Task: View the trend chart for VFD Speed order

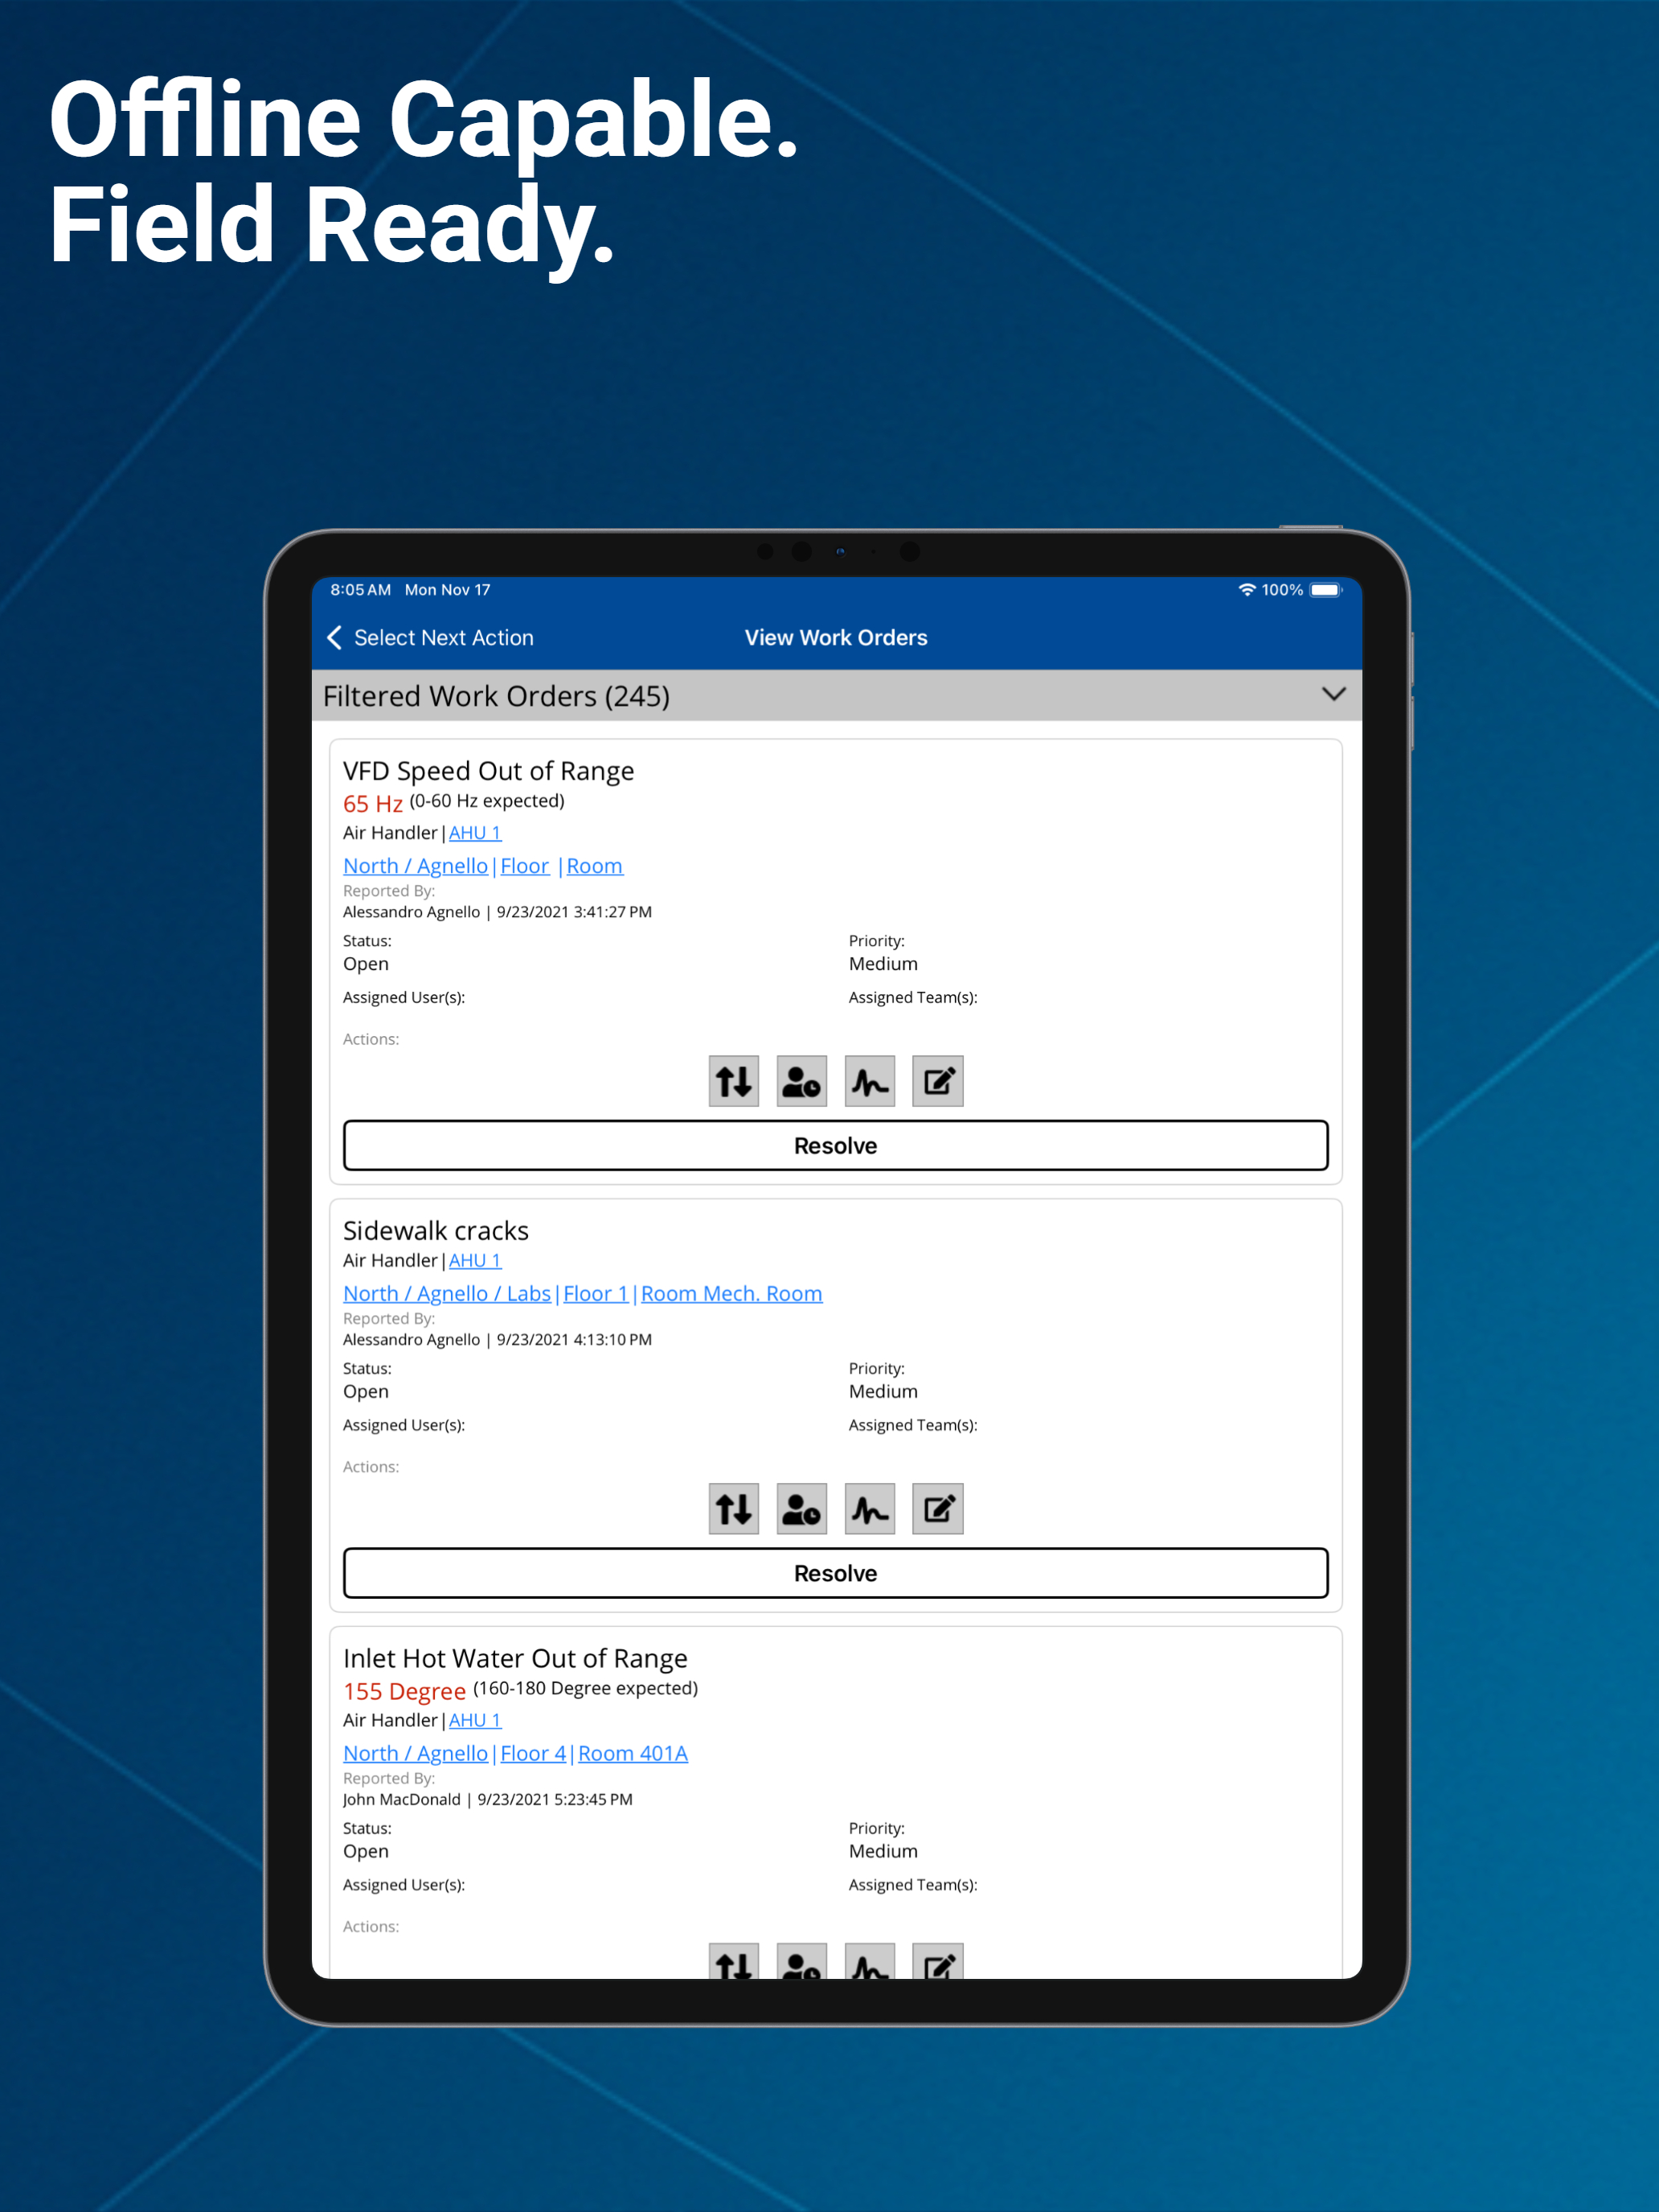Action: [x=870, y=1081]
